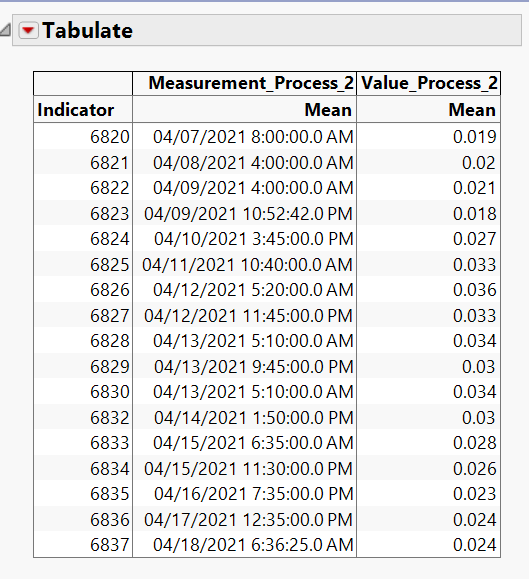The height and width of the screenshot is (579, 529).
Task: Click the date cell in row 6830
Action: tap(253, 392)
